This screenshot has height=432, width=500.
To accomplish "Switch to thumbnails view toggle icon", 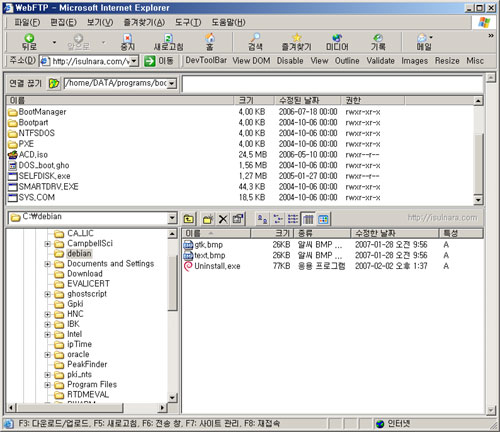I will [323, 219].
